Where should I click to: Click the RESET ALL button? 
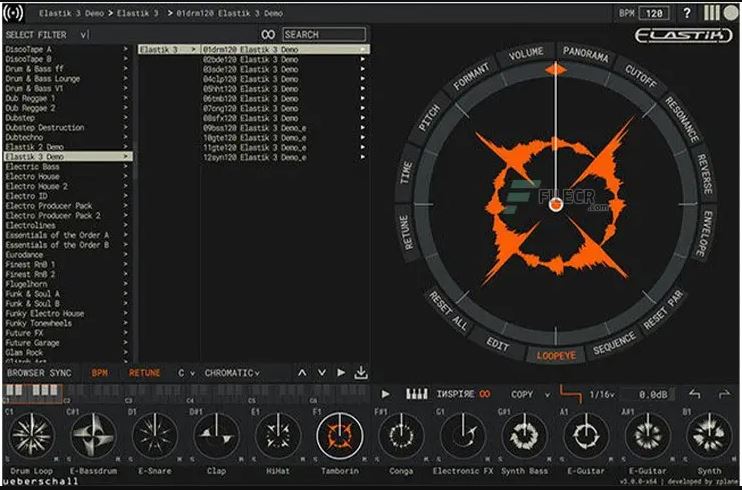(x=448, y=311)
